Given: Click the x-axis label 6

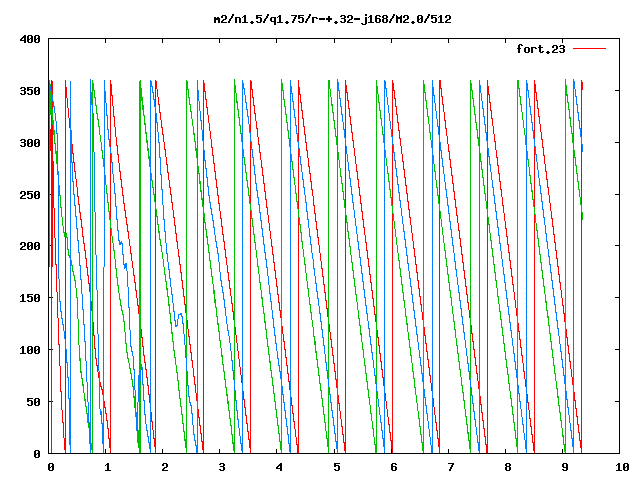Looking at the screenshot, I should [393, 467].
